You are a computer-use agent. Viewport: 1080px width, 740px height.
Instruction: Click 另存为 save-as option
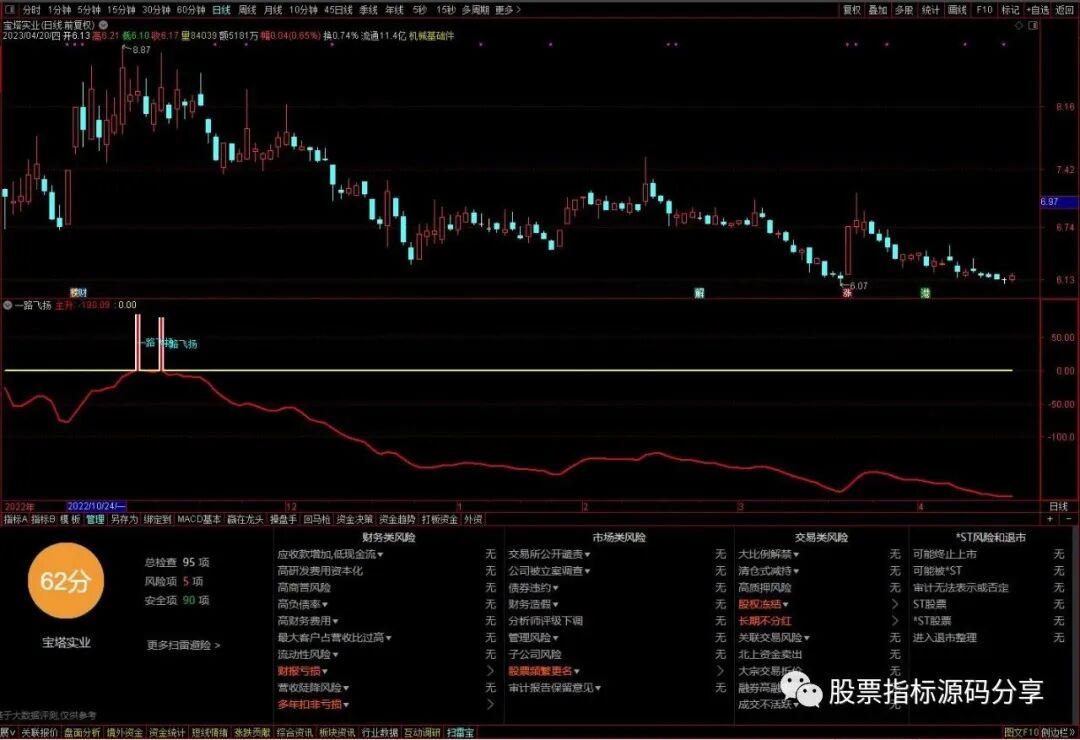tap(124, 519)
